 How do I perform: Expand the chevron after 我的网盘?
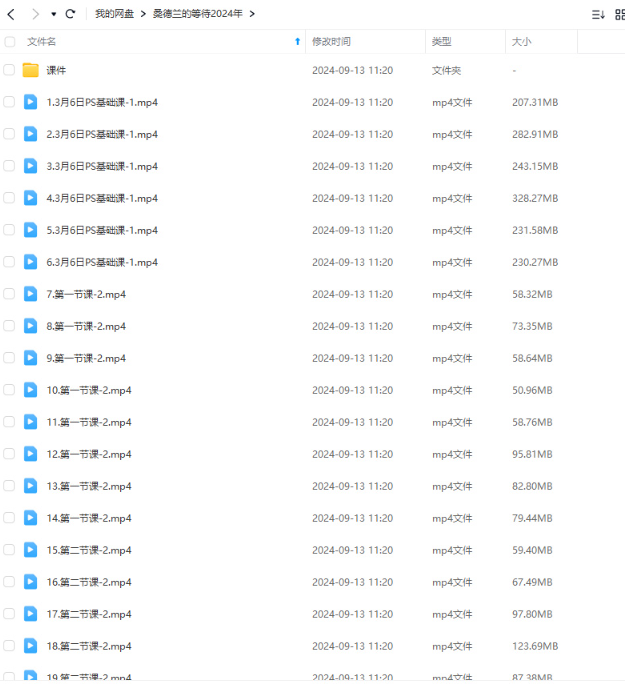pos(143,14)
